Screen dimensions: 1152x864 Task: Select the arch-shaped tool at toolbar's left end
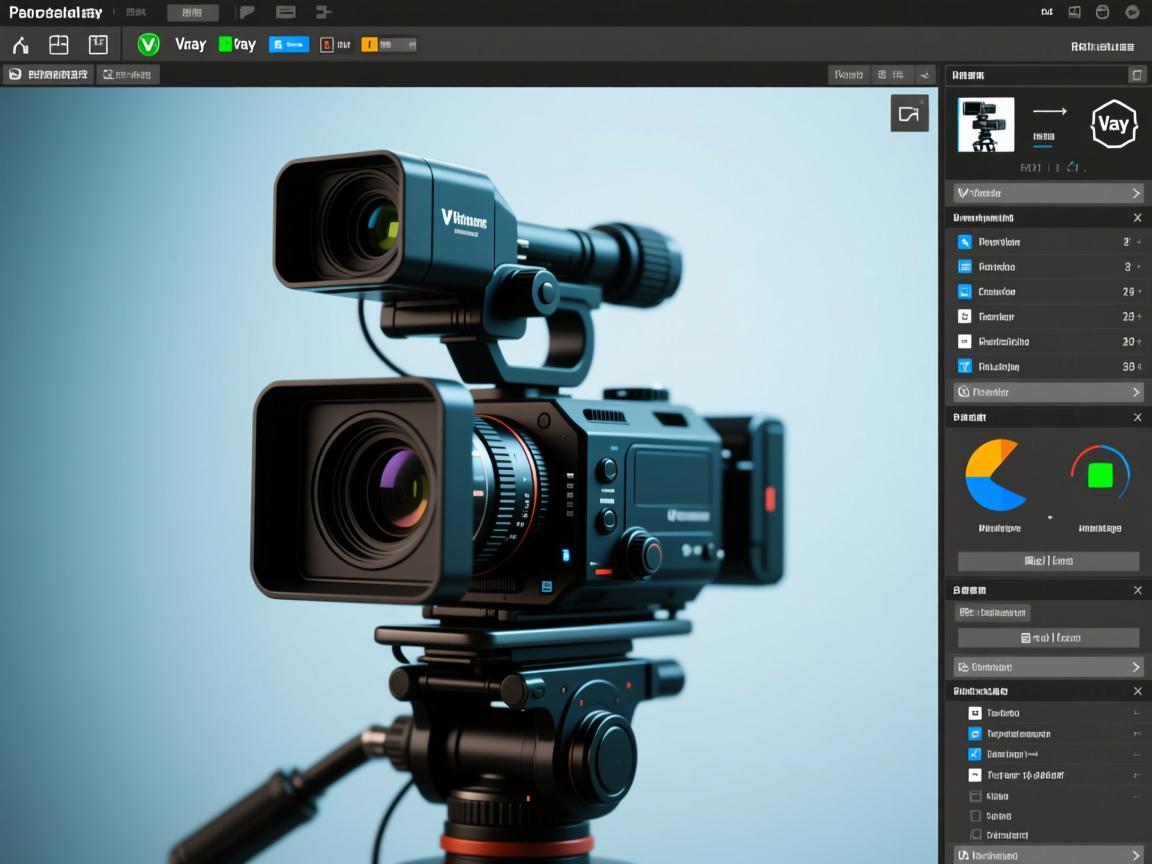tap(20, 45)
